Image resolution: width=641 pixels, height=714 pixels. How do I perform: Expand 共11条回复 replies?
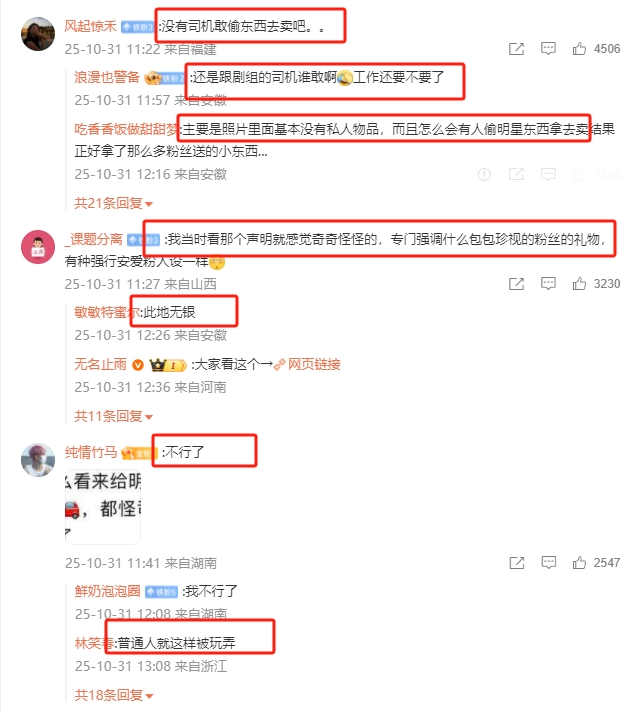click(x=113, y=416)
